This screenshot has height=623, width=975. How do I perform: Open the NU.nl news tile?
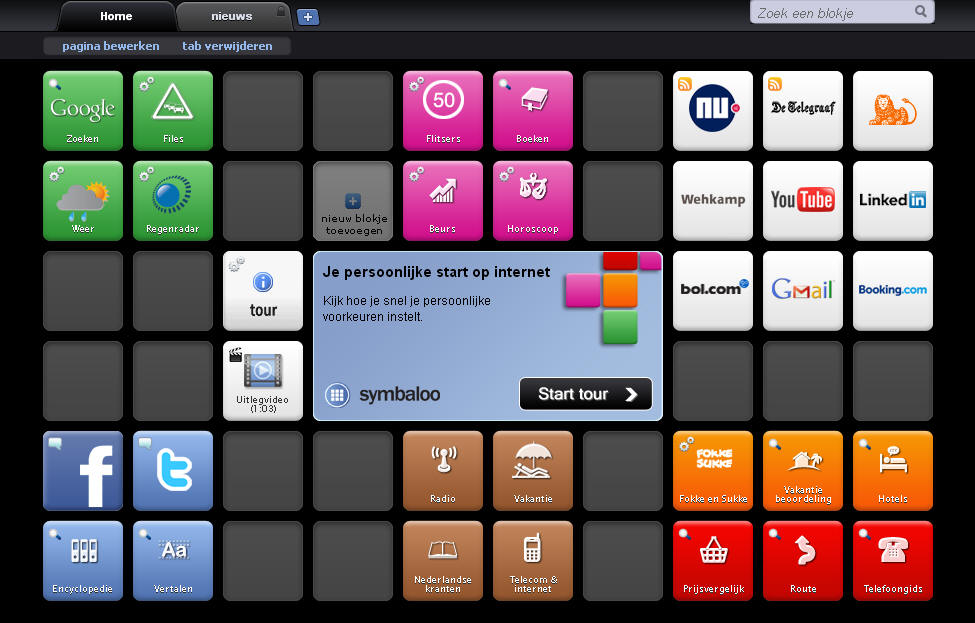point(713,111)
